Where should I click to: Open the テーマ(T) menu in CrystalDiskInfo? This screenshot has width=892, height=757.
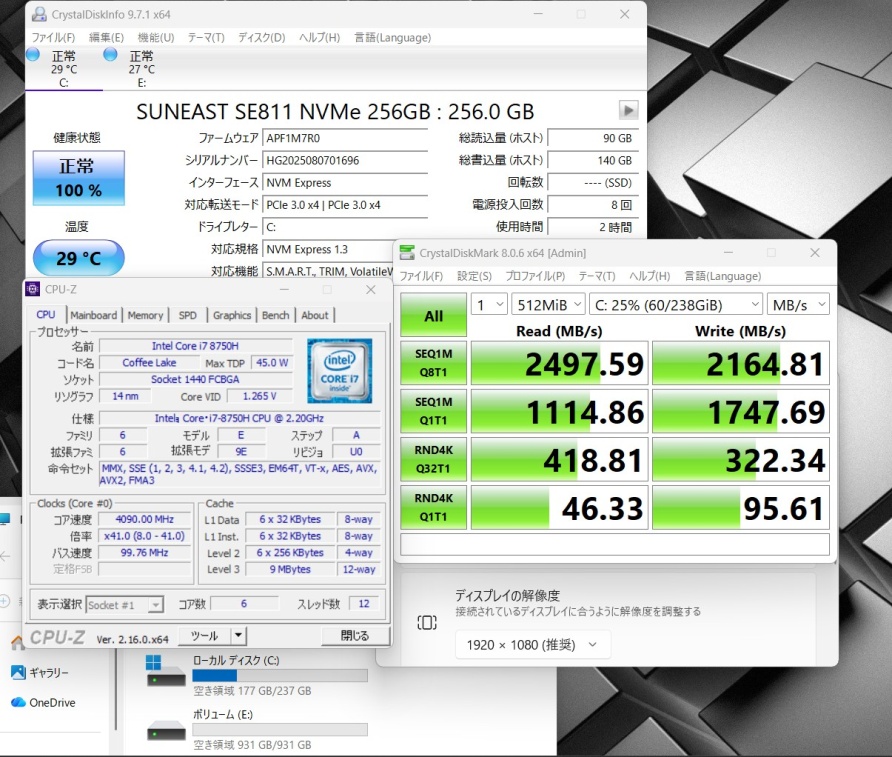[x=206, y=38]
